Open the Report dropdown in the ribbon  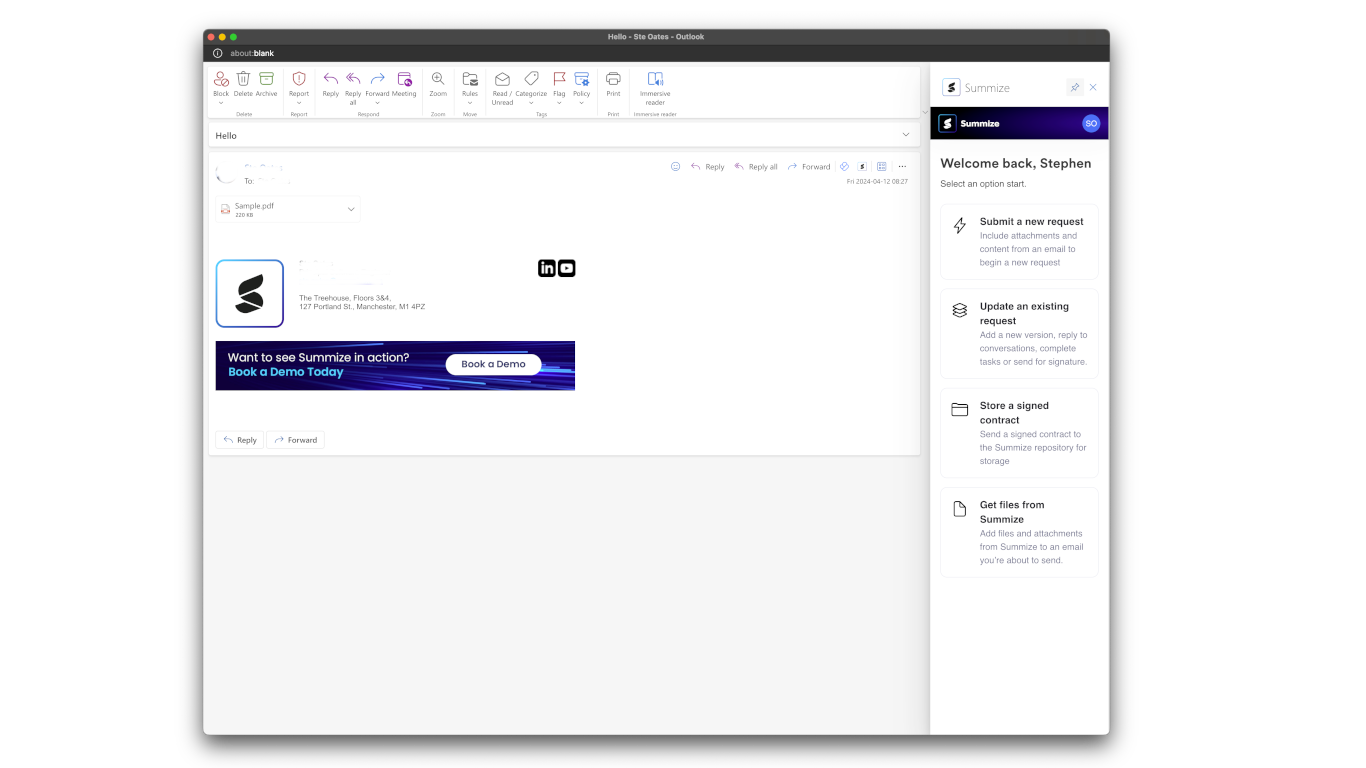(299, 102)
